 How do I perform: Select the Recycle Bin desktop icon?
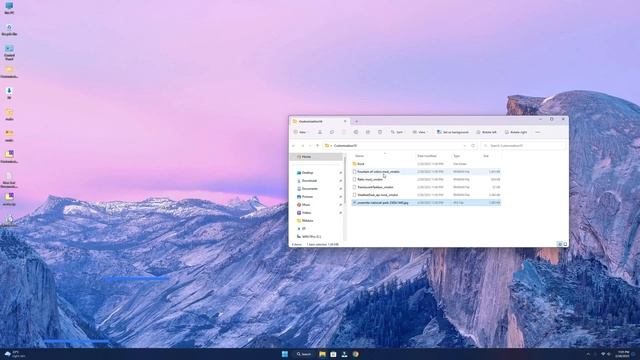[x=9, y=29]
